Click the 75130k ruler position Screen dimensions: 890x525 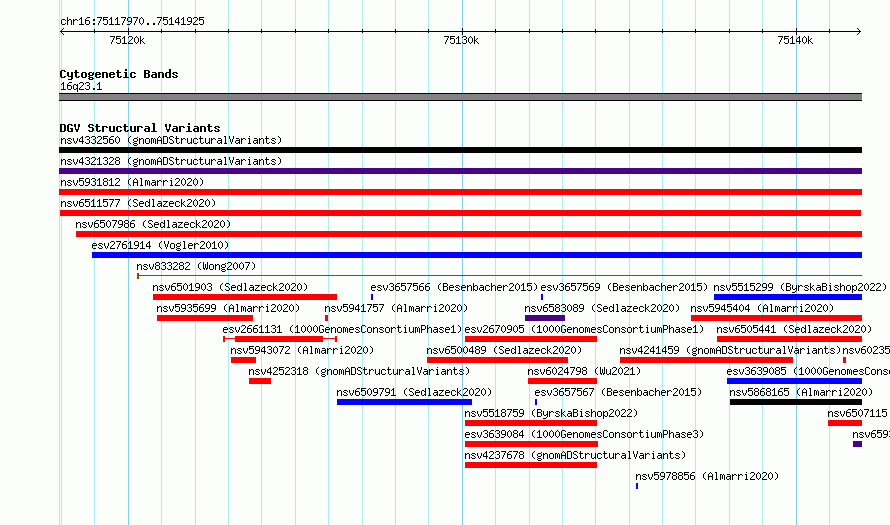click(x=461, y=40)
